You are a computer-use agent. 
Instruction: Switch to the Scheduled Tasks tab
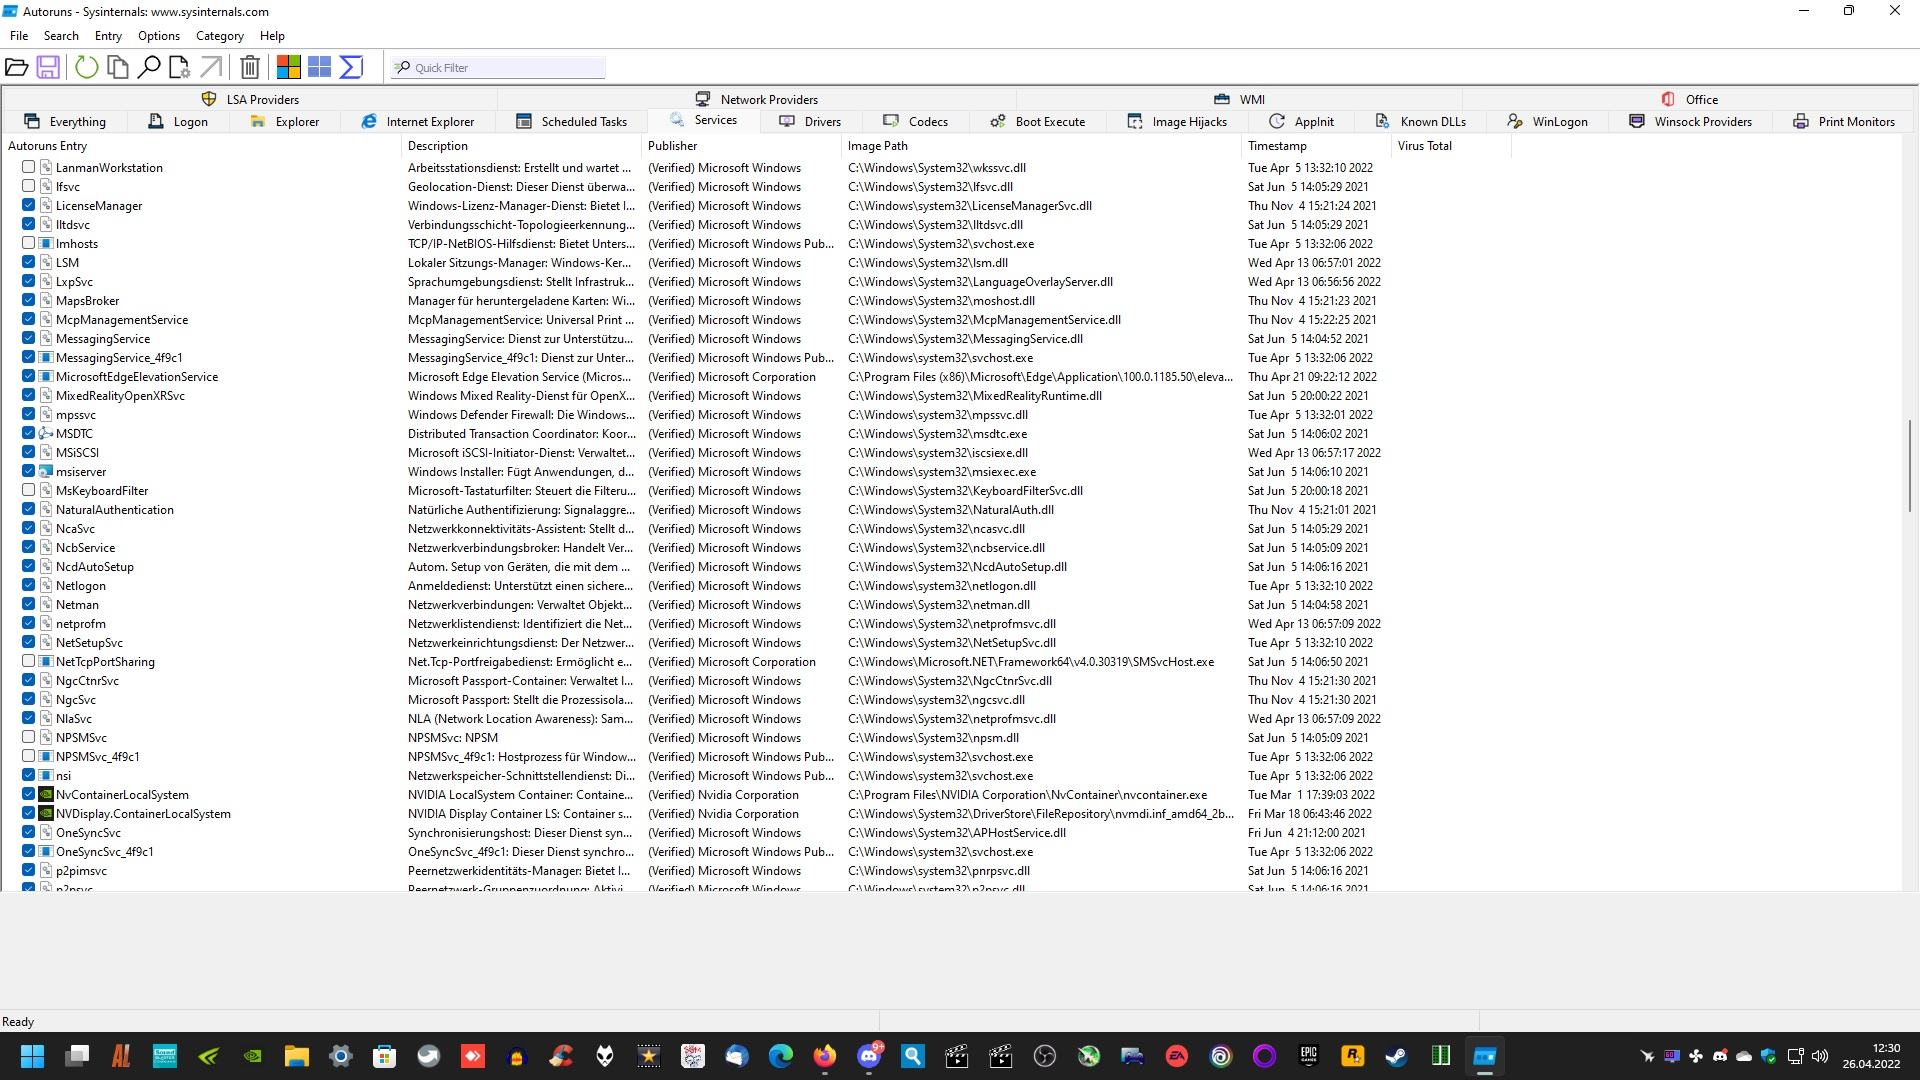pyautogui.click(x=572, y=121)
